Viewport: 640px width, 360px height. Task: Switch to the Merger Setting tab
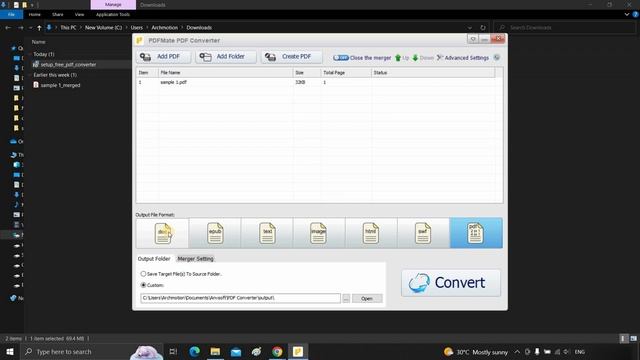click(196, 259)
